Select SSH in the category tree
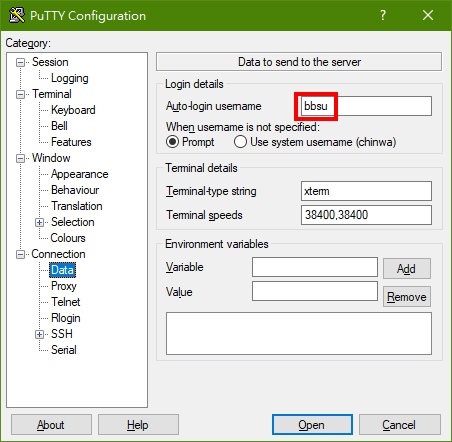 62,334
